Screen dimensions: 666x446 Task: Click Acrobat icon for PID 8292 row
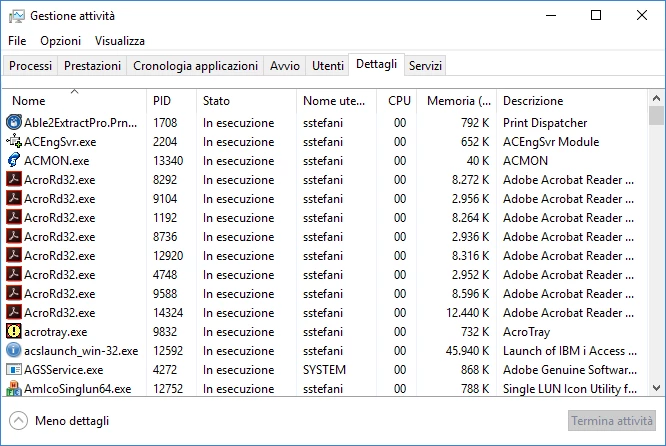[x=14, y=179]
